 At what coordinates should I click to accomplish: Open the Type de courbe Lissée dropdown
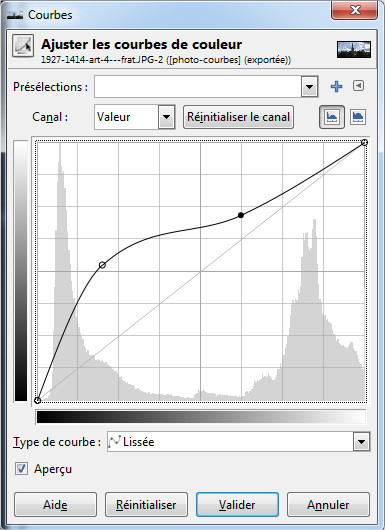pos(239,441)
